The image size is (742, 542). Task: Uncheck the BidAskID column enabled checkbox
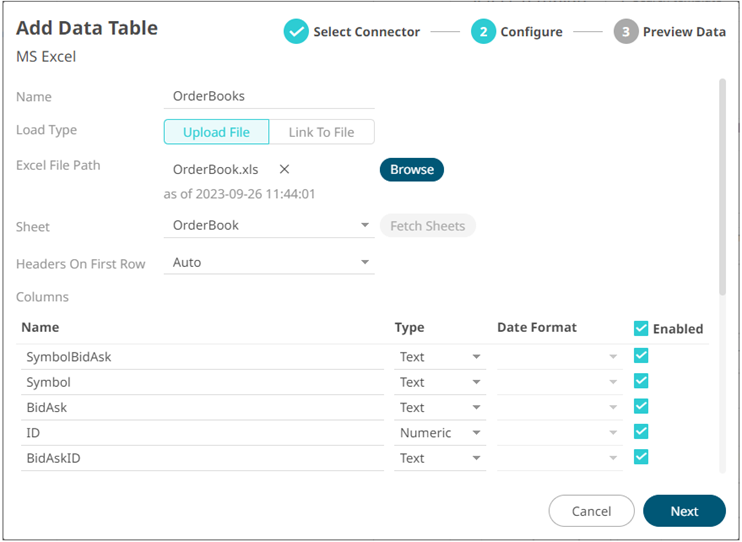pos(641,457)
